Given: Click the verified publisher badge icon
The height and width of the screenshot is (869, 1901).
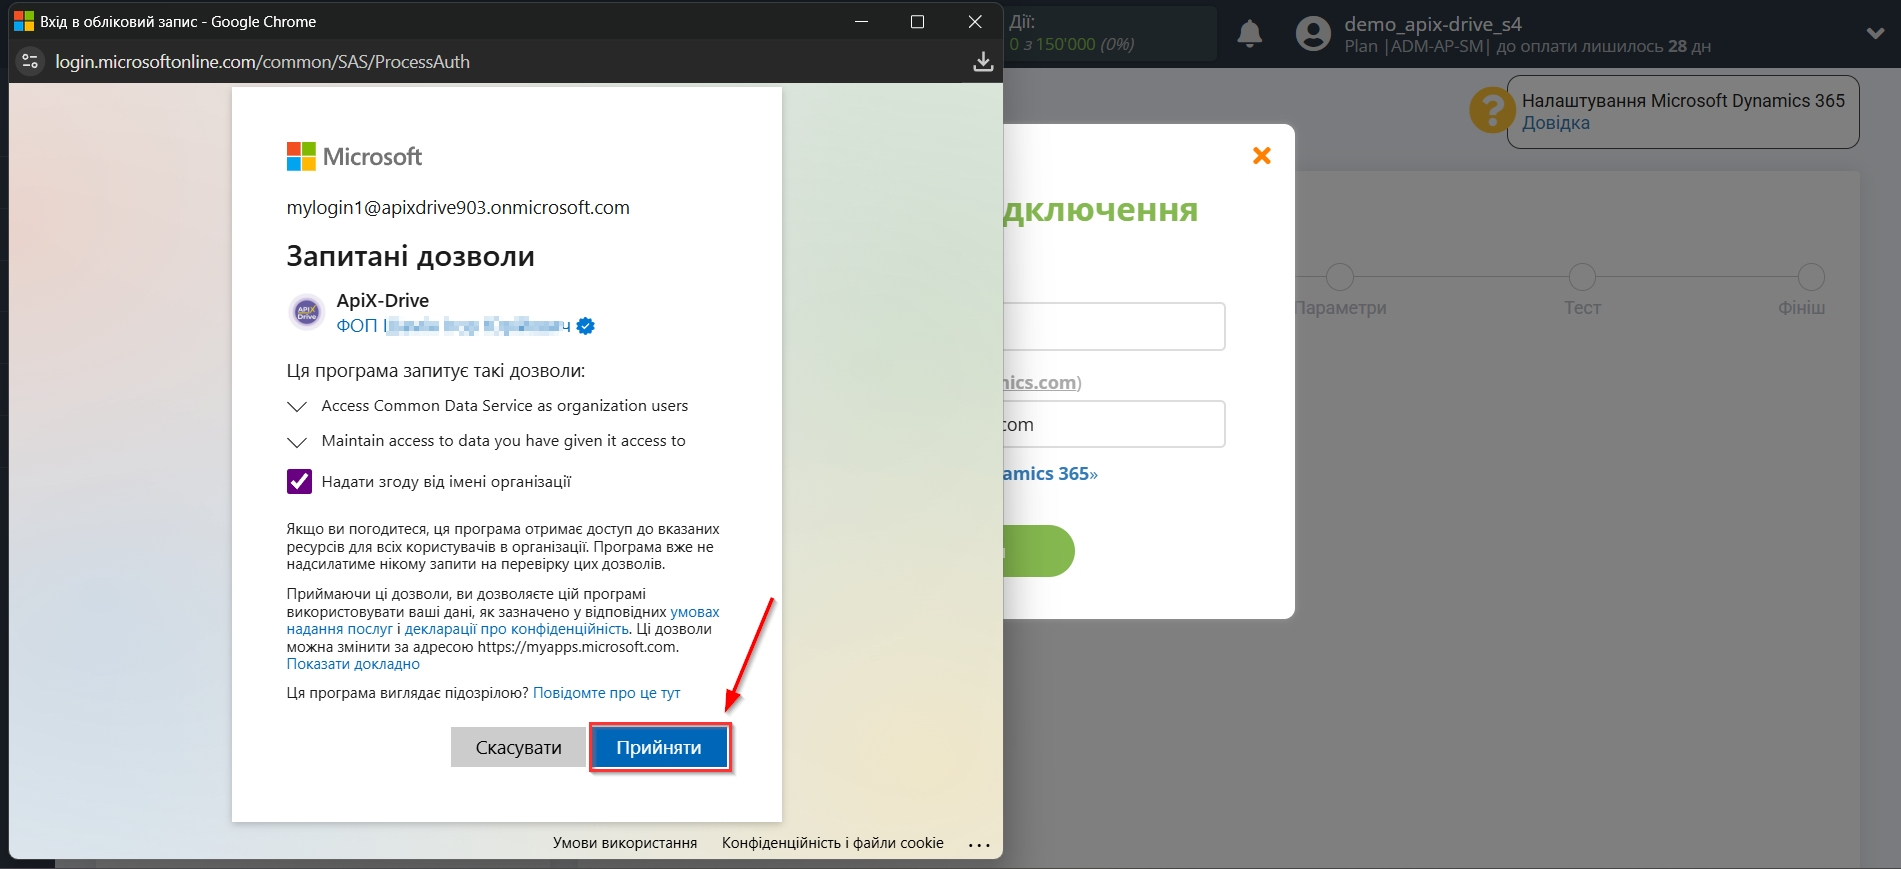Looking at the screenshot, I should (586, 326).
